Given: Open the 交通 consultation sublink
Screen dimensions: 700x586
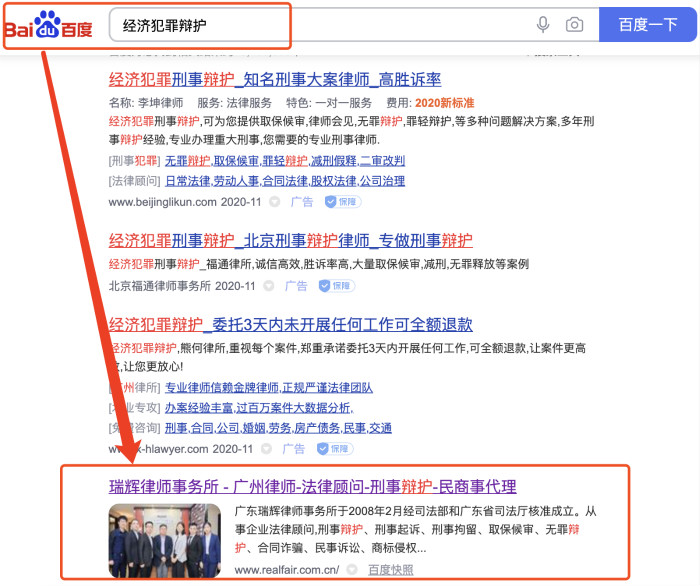Looking at the screenshot, I should 380,428.
